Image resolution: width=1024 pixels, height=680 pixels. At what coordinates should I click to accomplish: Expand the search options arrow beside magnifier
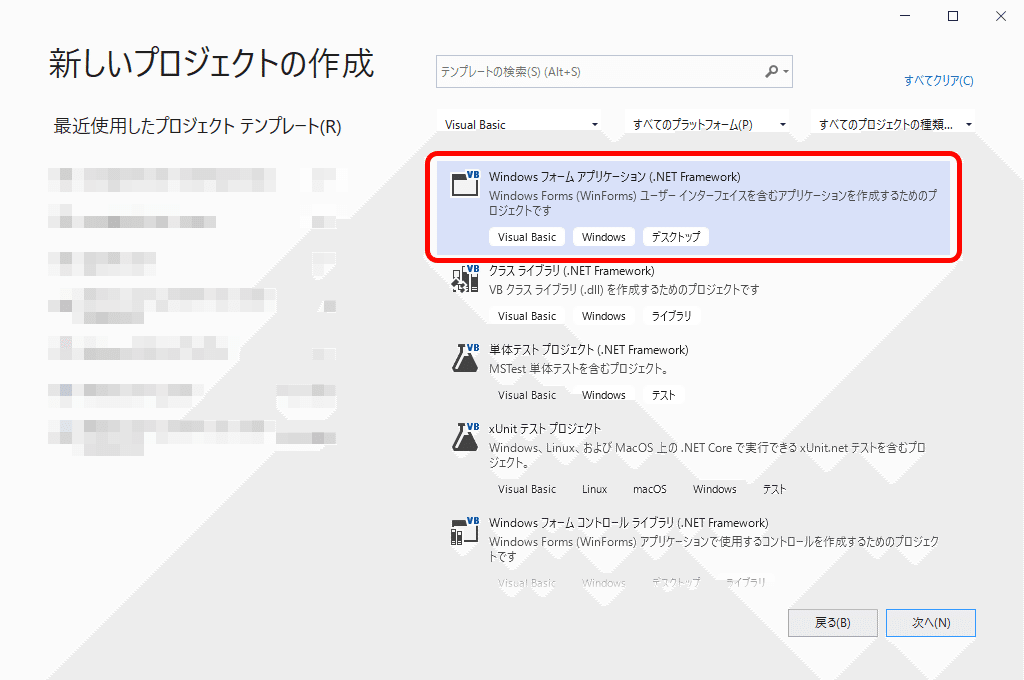click(x=786, y=71)
